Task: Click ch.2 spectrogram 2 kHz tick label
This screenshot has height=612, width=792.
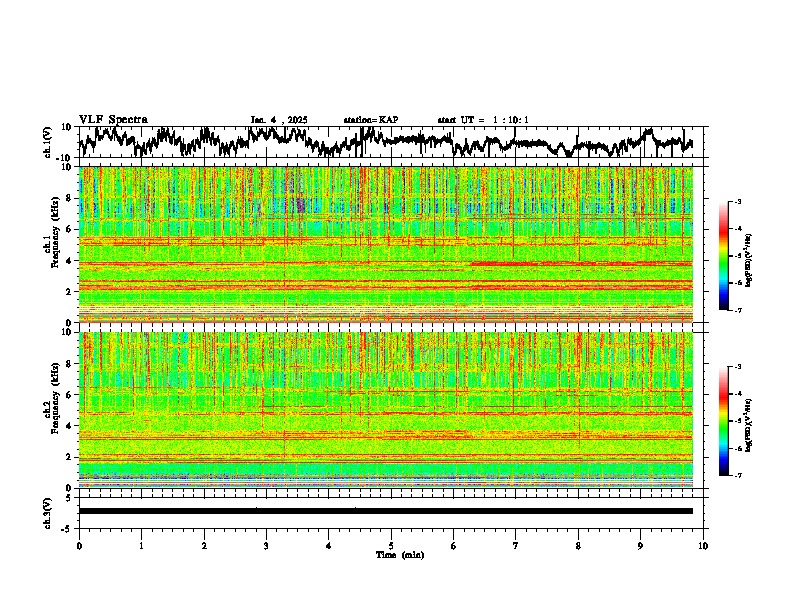Action: pyautogui.click(x=71, y=457)
